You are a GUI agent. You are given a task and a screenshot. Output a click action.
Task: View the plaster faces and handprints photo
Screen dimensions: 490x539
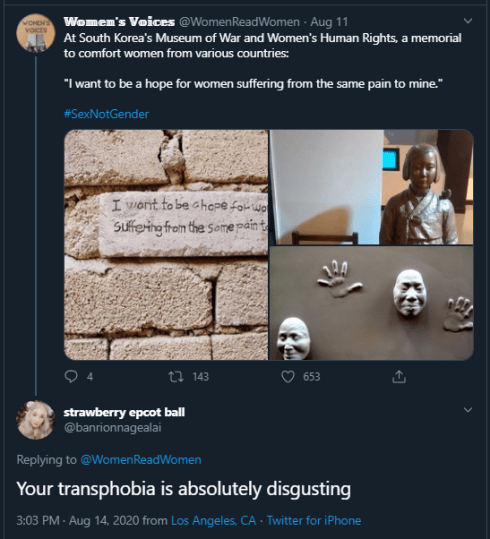(371, 303)
